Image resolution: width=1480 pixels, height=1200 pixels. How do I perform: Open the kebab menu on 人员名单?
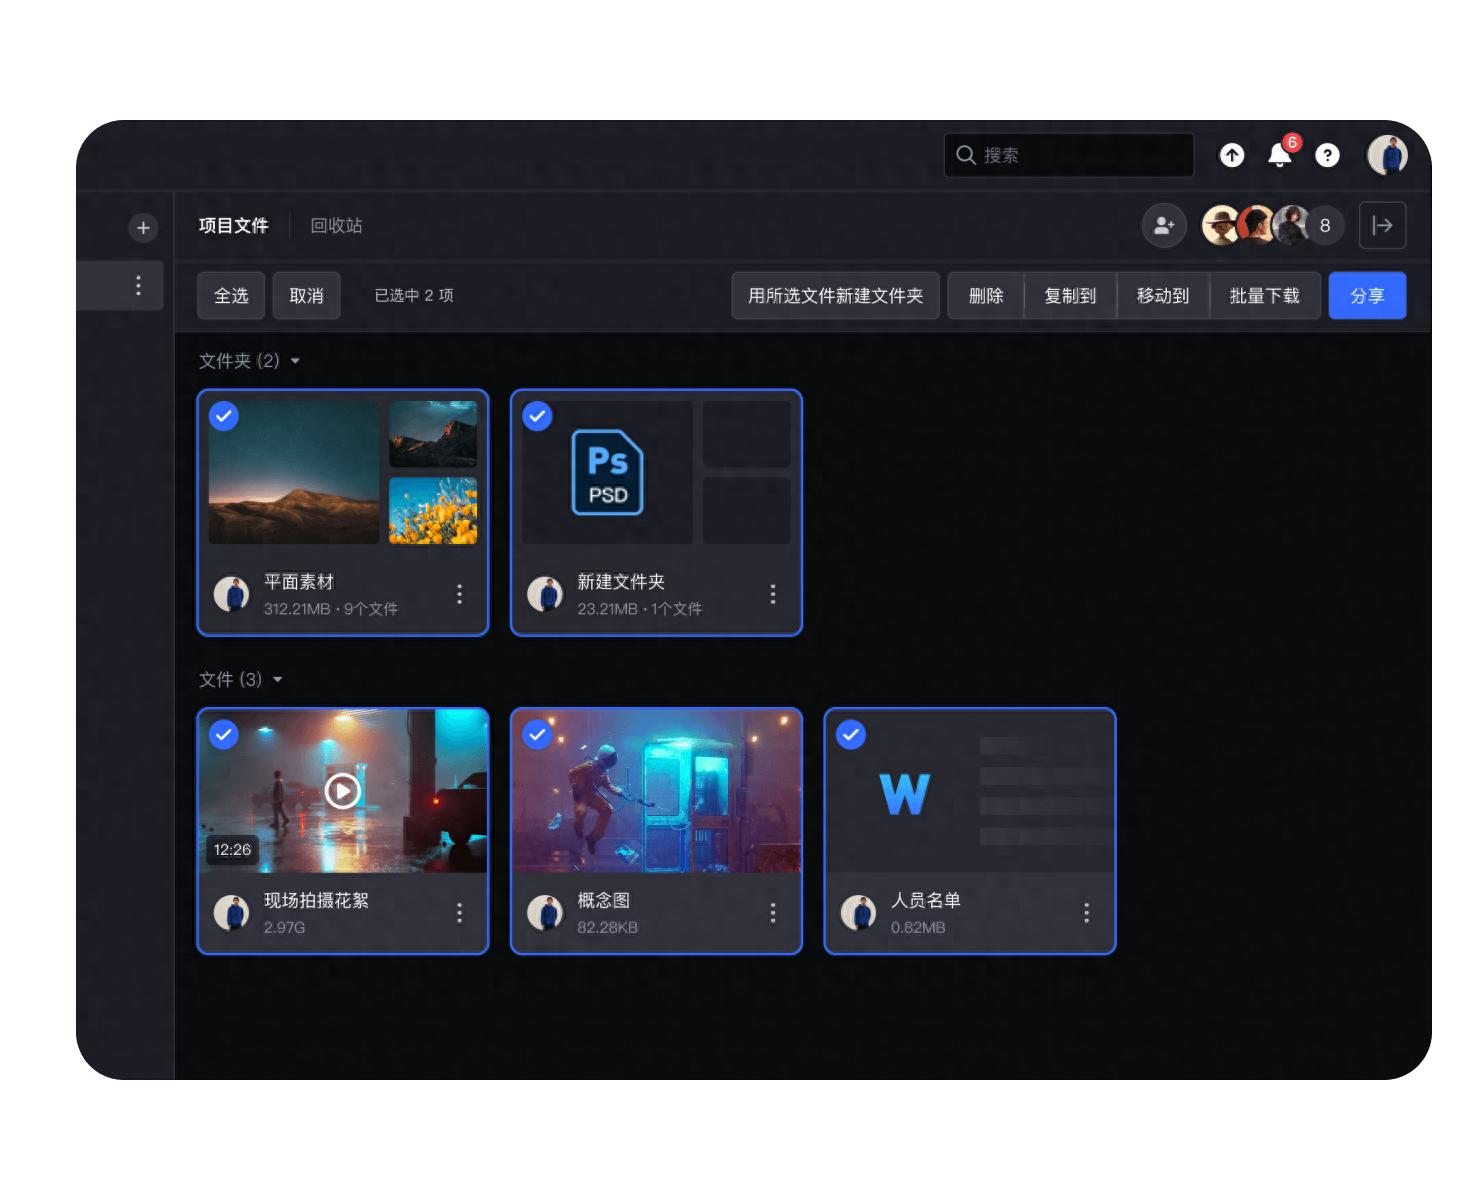coord(1086,912)
